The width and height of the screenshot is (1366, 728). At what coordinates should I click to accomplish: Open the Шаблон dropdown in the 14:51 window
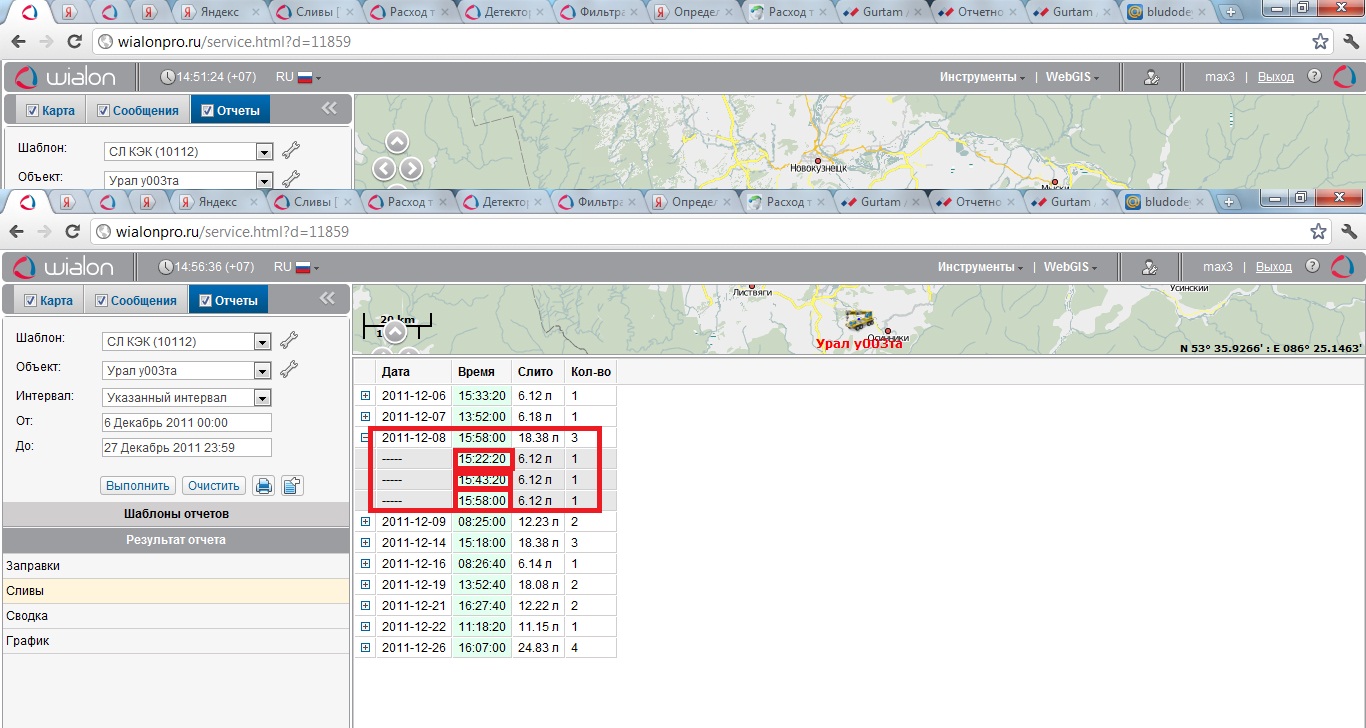[x=265, y=152]
